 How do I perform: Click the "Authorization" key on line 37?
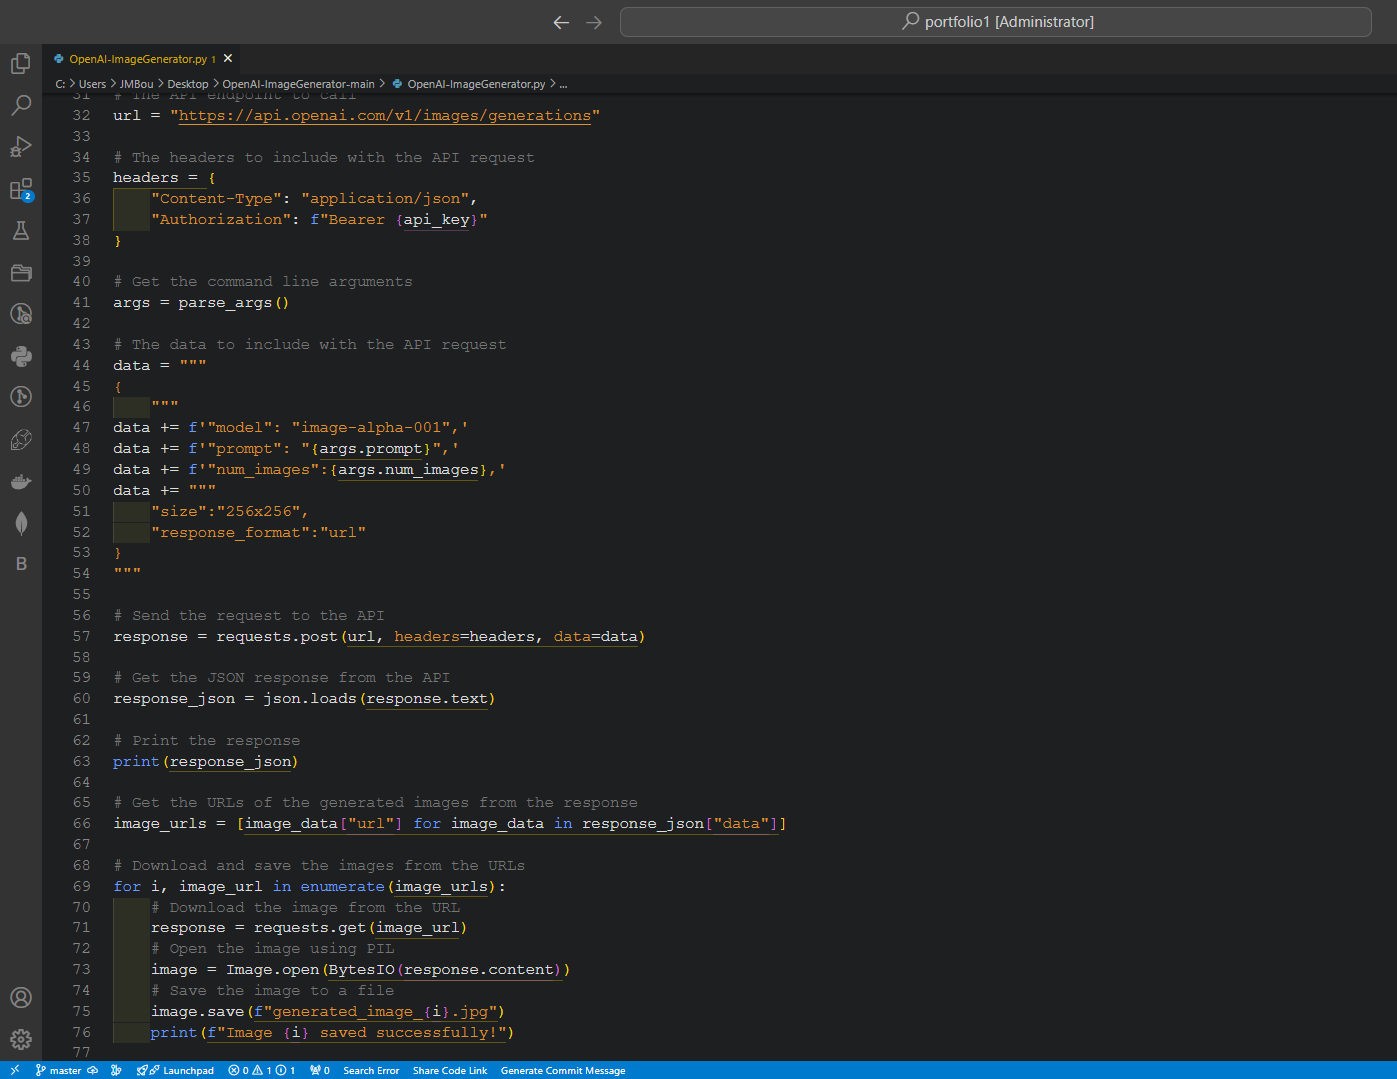click(x=221, y=220)
